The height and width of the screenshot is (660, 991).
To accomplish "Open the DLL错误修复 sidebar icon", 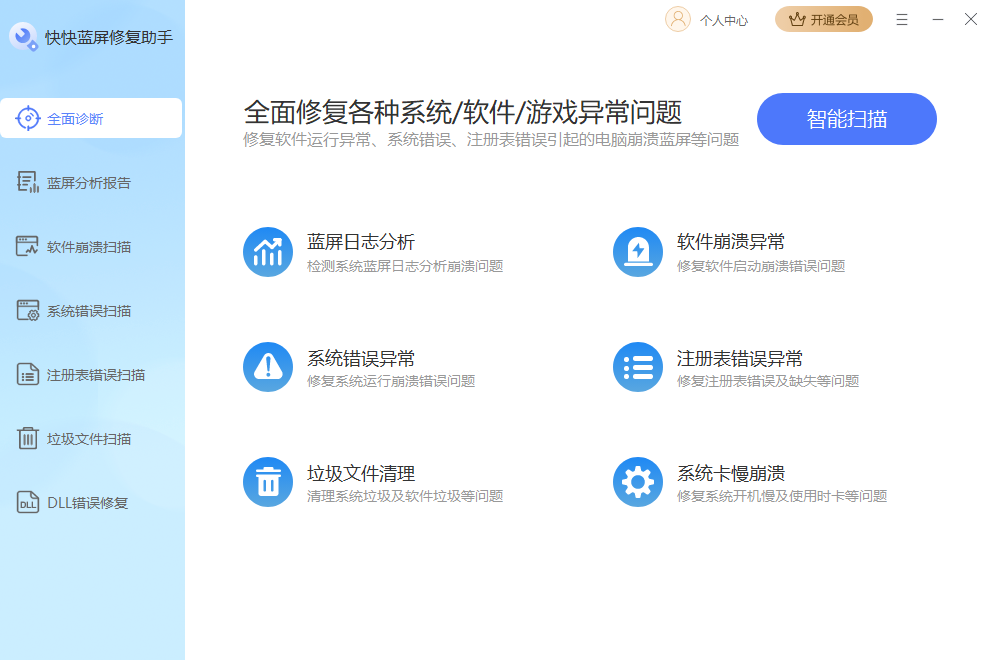I will pos(27,502).
